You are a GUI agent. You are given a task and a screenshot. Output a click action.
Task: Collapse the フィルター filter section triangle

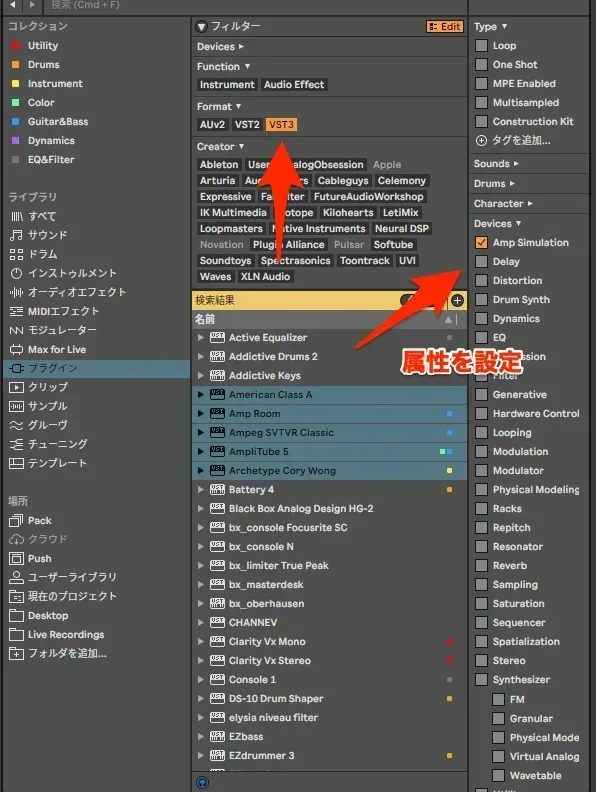click(202, 26)
